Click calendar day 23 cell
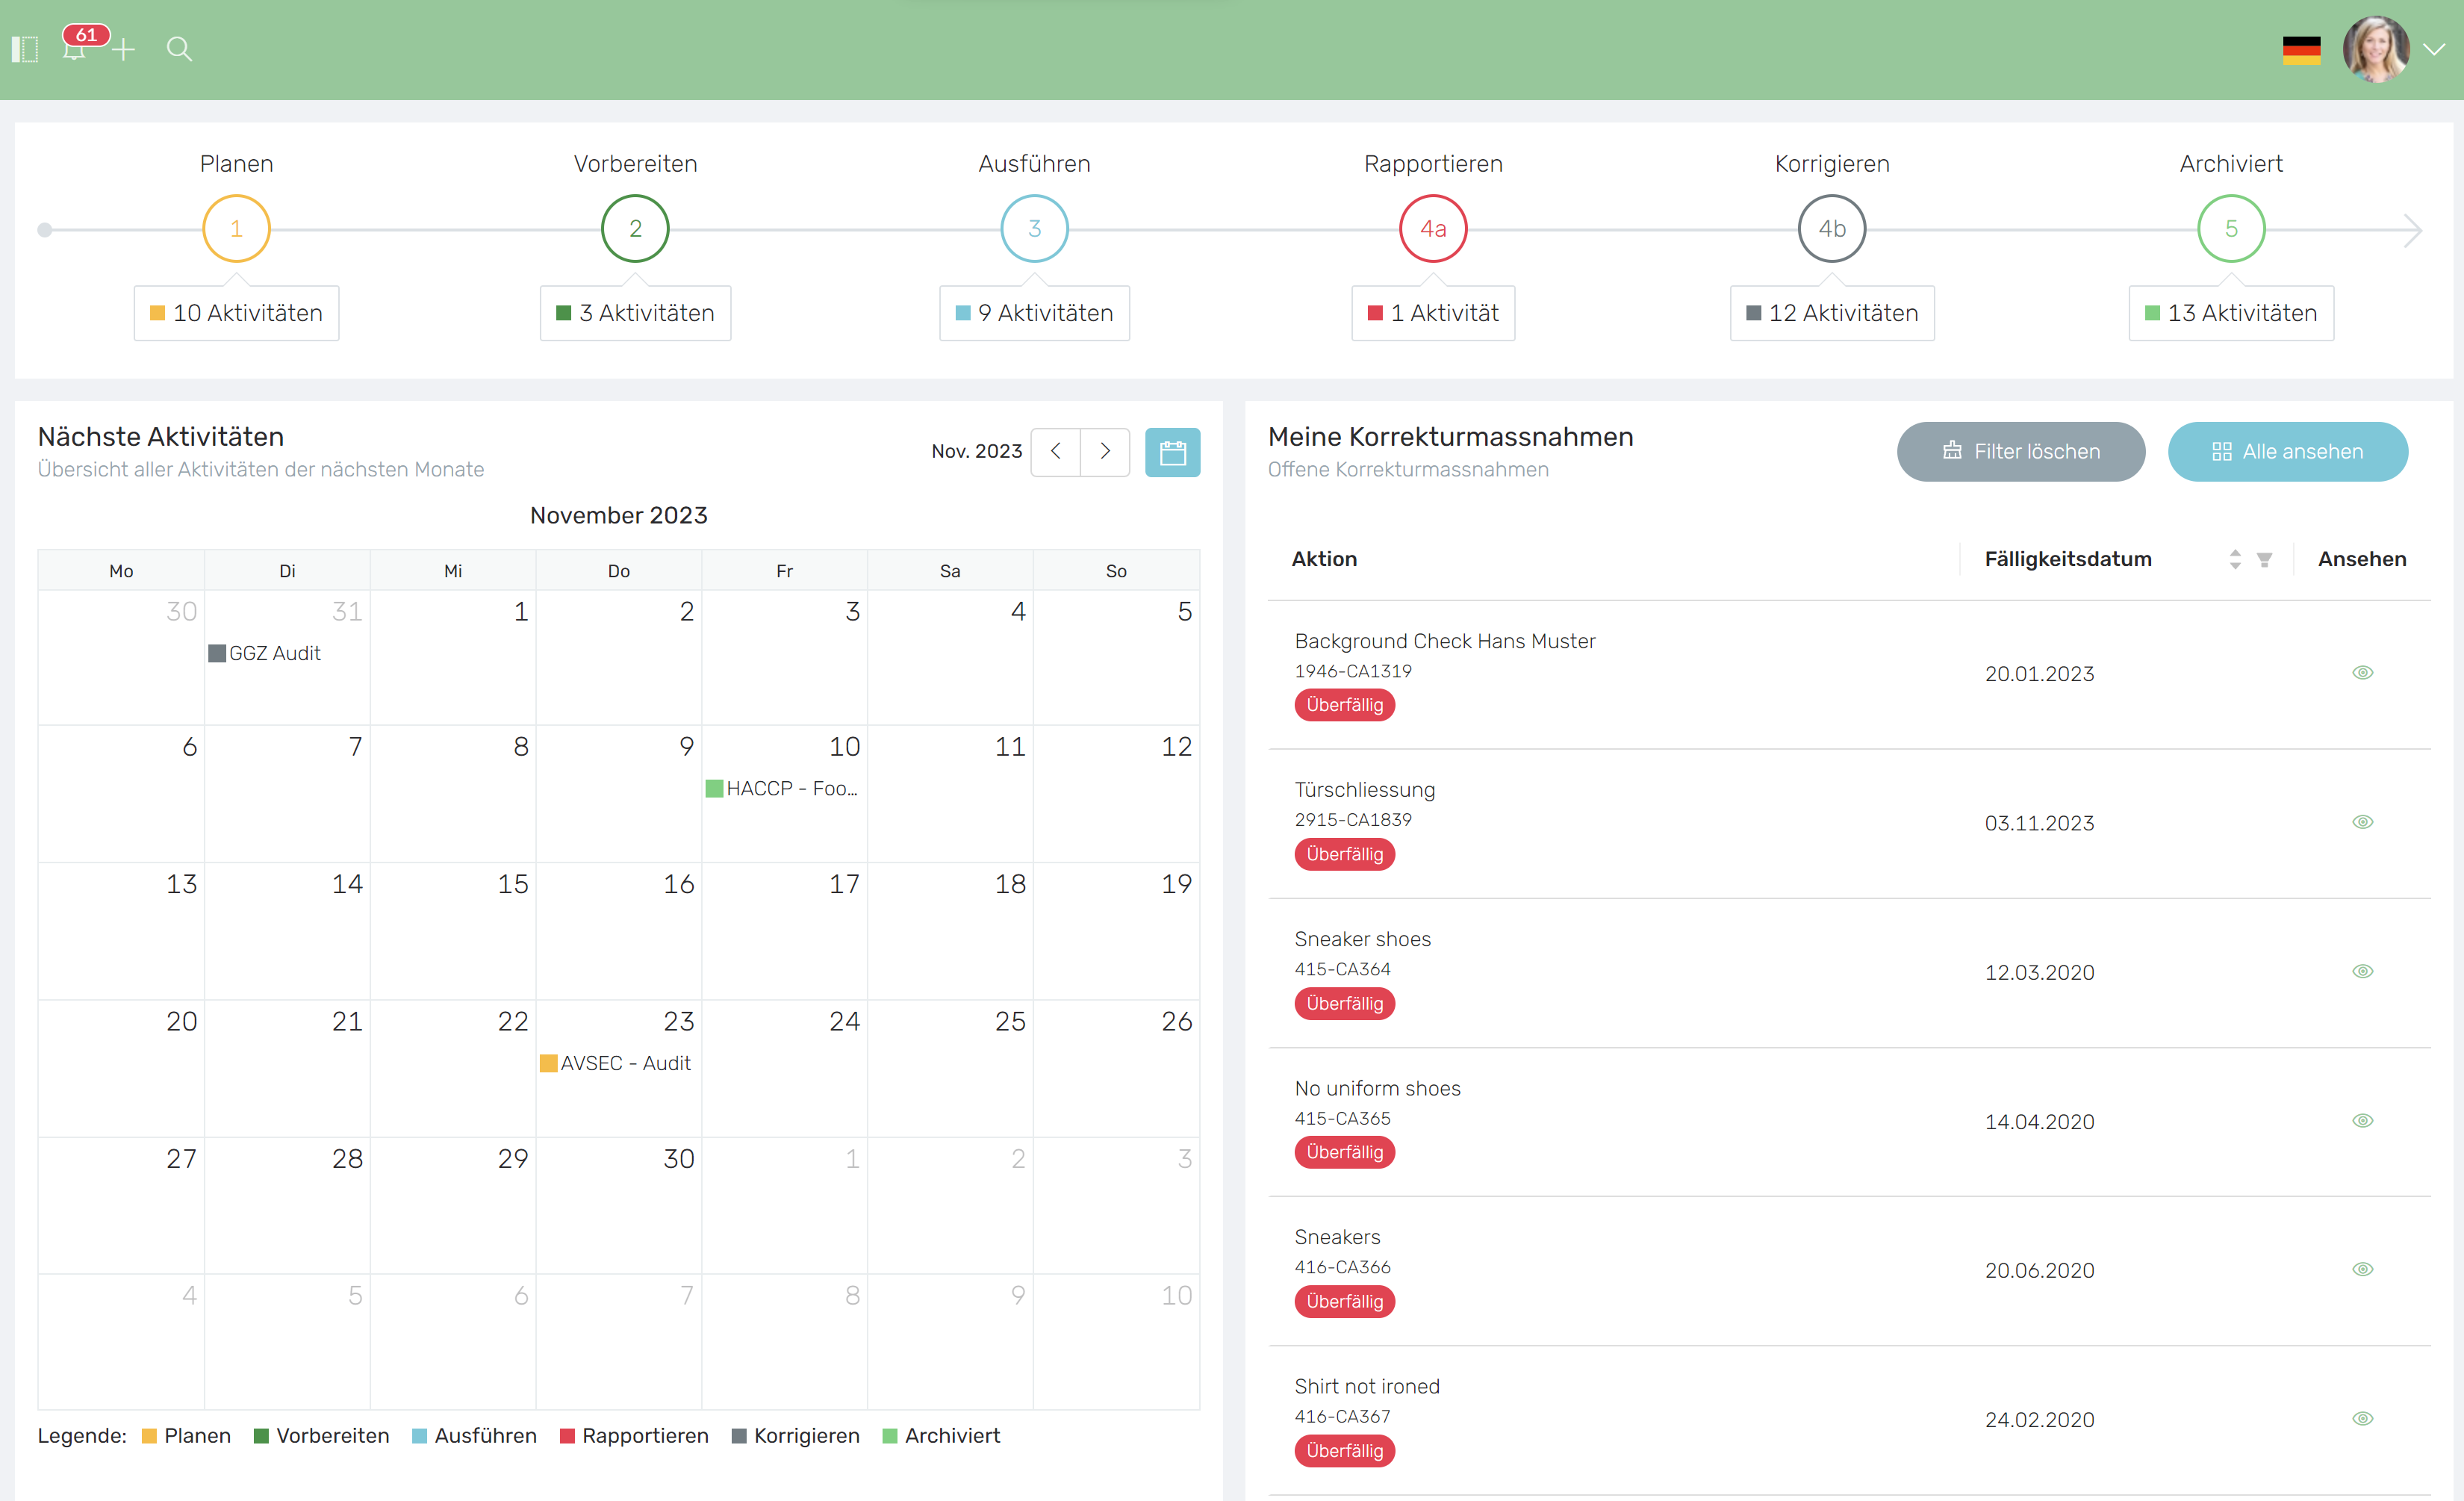Viewport: 2464px width, 1501px height. tap(619, 1068)
